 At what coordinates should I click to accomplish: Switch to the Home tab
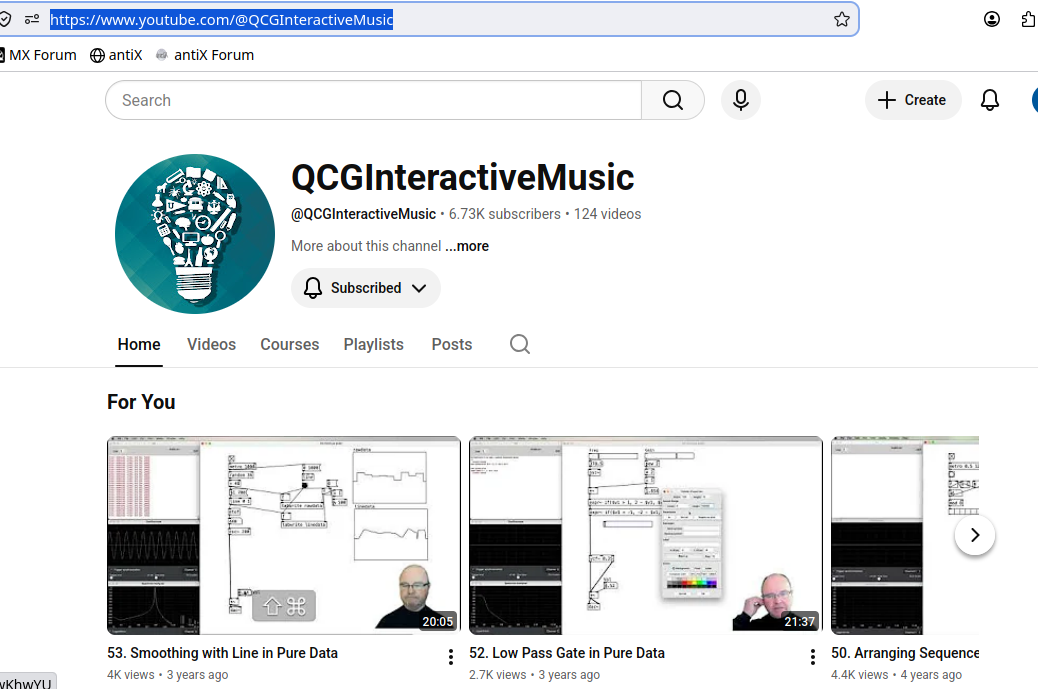139,345
